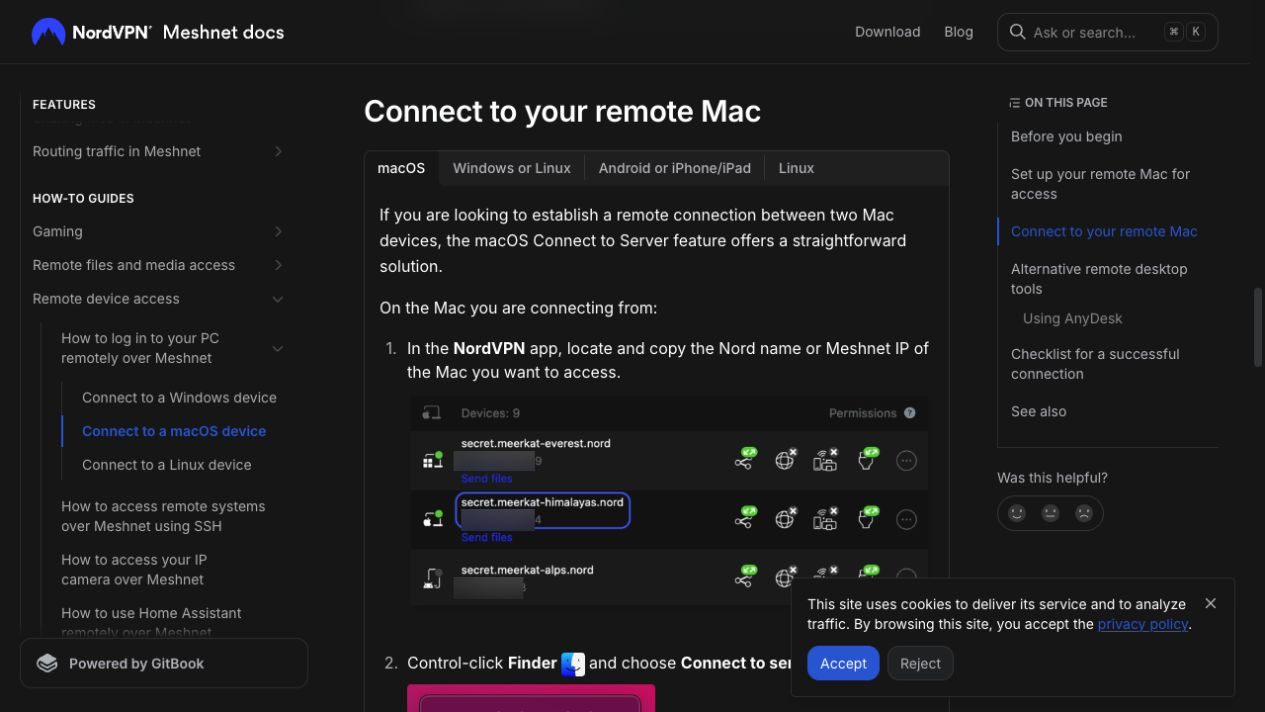Image resolution: width=1265 pixels, height=712 pixels.
Task: Click share icon in meerkat-alps row
Action: click(x=745, y=577)
